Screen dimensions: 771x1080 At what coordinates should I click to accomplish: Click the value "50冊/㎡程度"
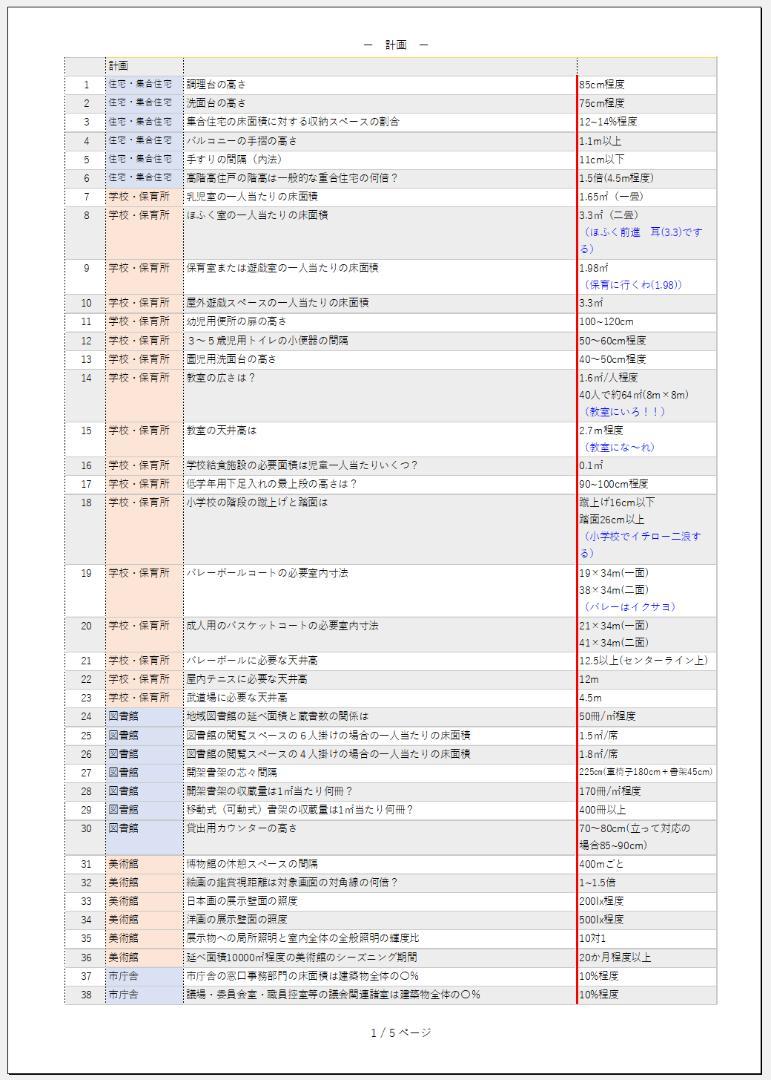click(607, 717)
